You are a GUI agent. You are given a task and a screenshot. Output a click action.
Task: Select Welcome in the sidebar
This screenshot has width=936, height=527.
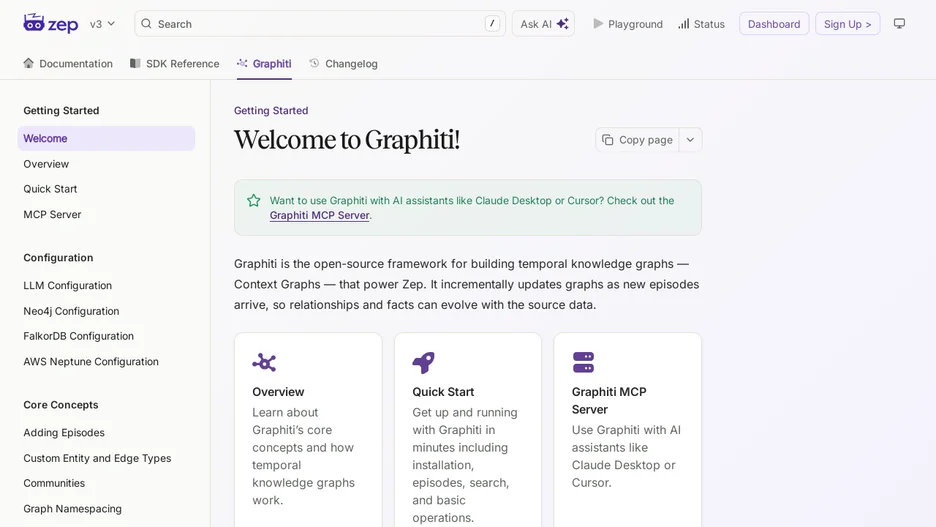pyautogui.click(x=106, y=138)
